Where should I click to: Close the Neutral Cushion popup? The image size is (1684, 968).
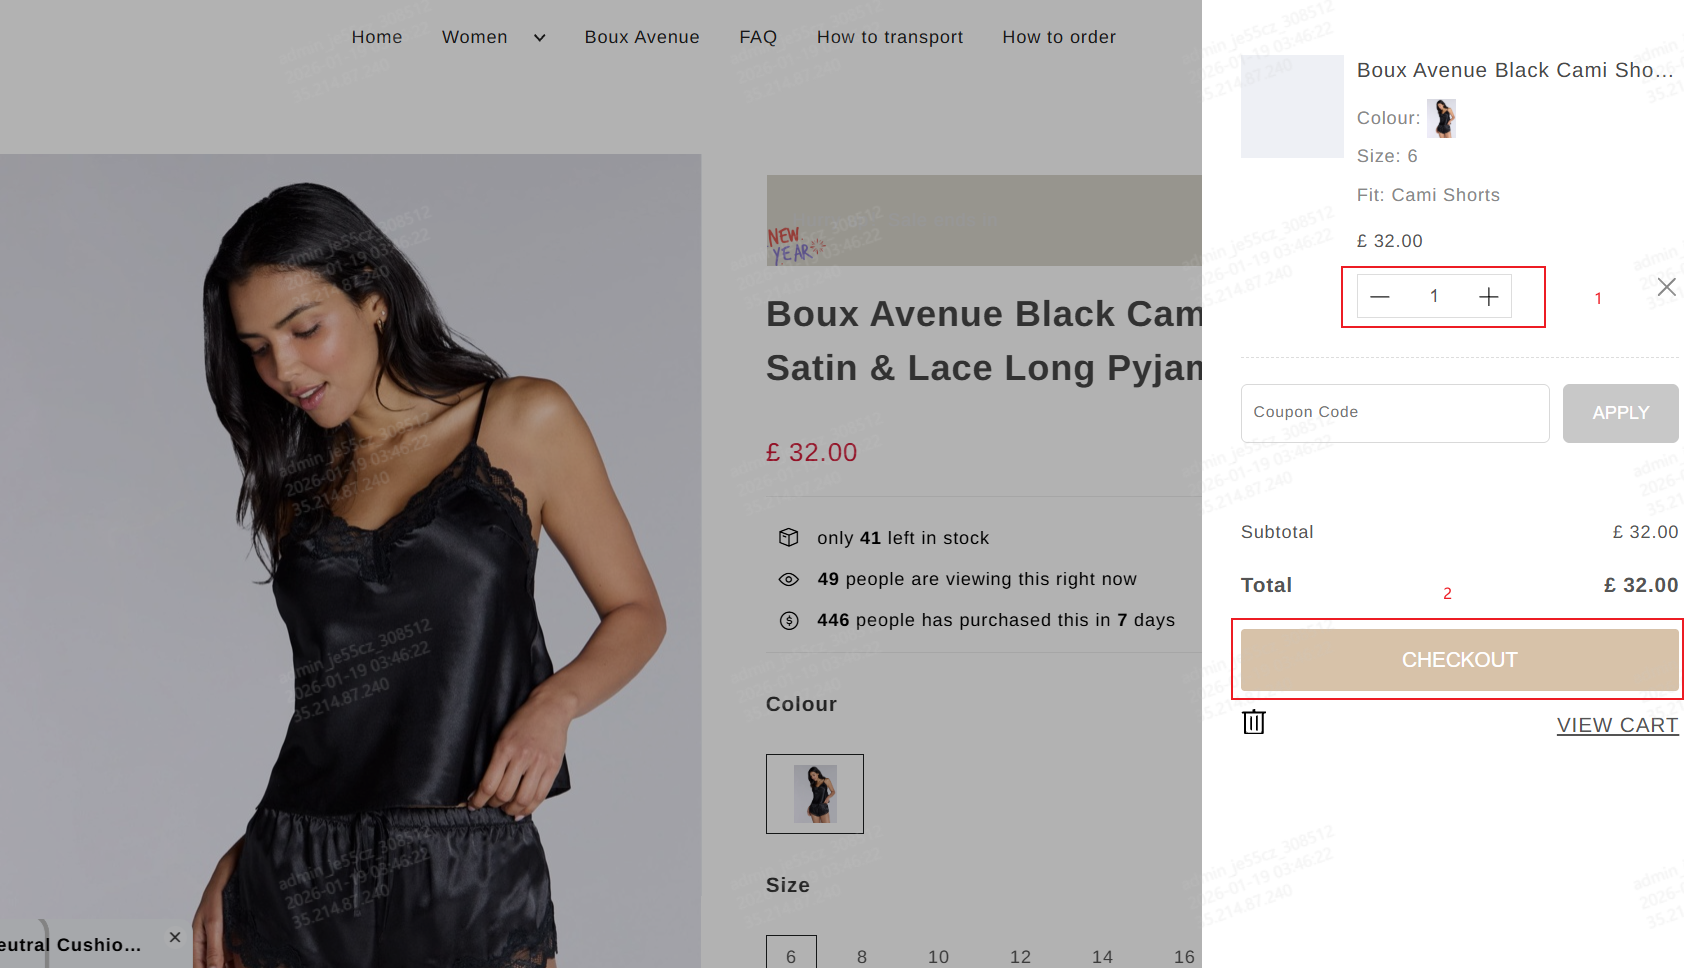tap(175, 937)
